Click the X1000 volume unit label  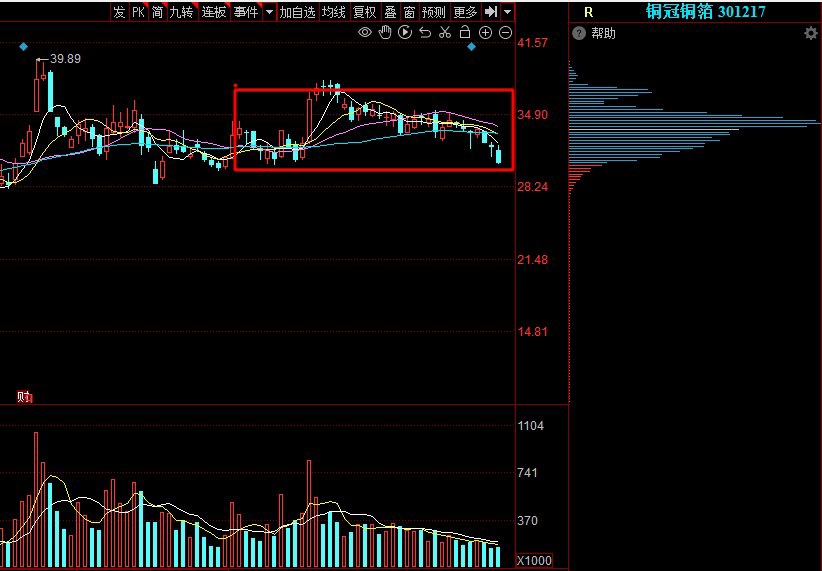click(x=534, y=561)
